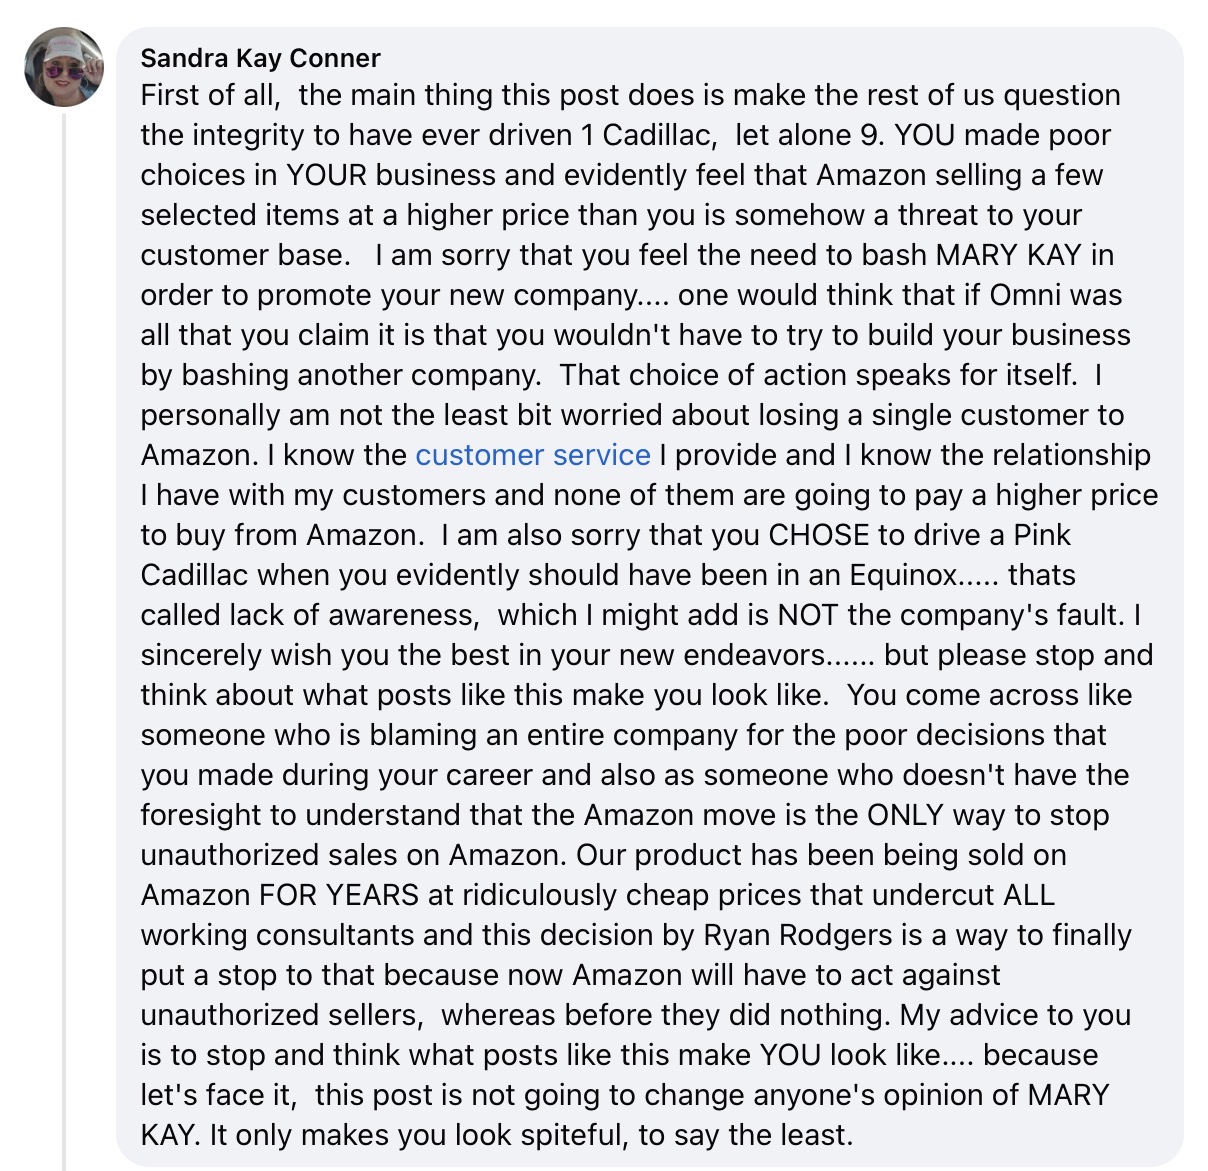Click the capitalized word ONLY
This screenshot has width=1208, height=1171.
click(905, 815)
